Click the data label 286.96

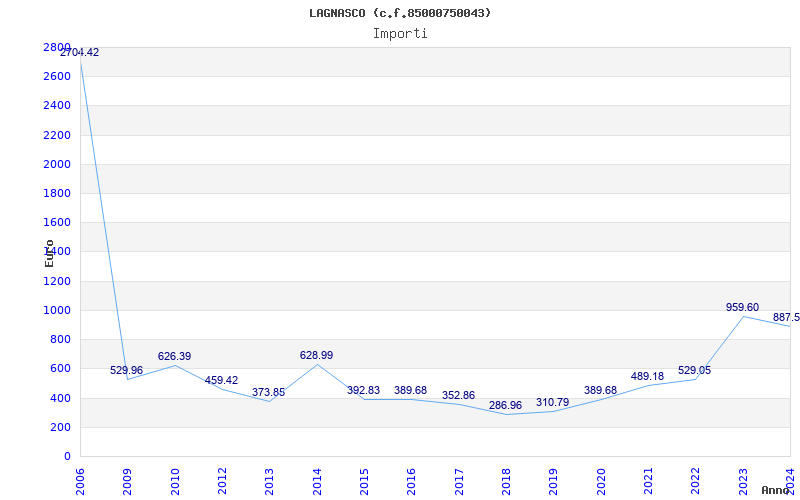[x=505, y=405]
